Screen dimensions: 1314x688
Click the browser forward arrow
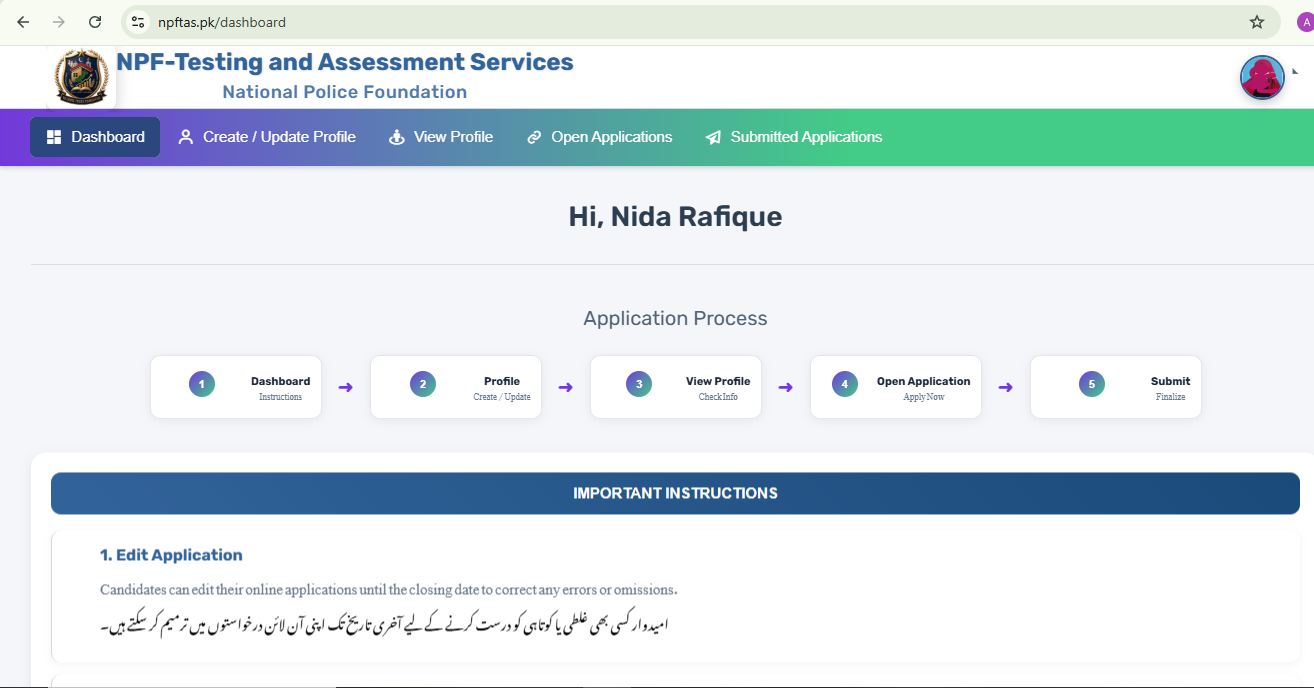(x=59, y=22)
